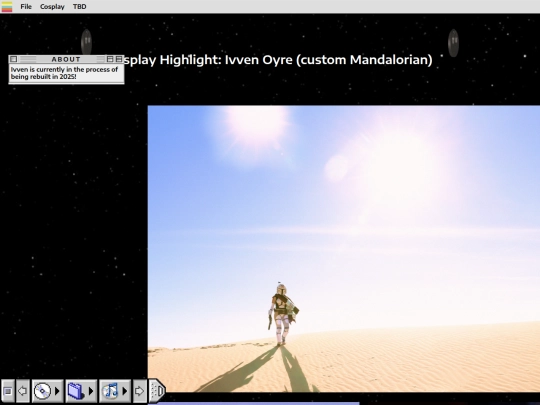
Task: Click the control strip right scroll arrow
Action: (139, 391)
